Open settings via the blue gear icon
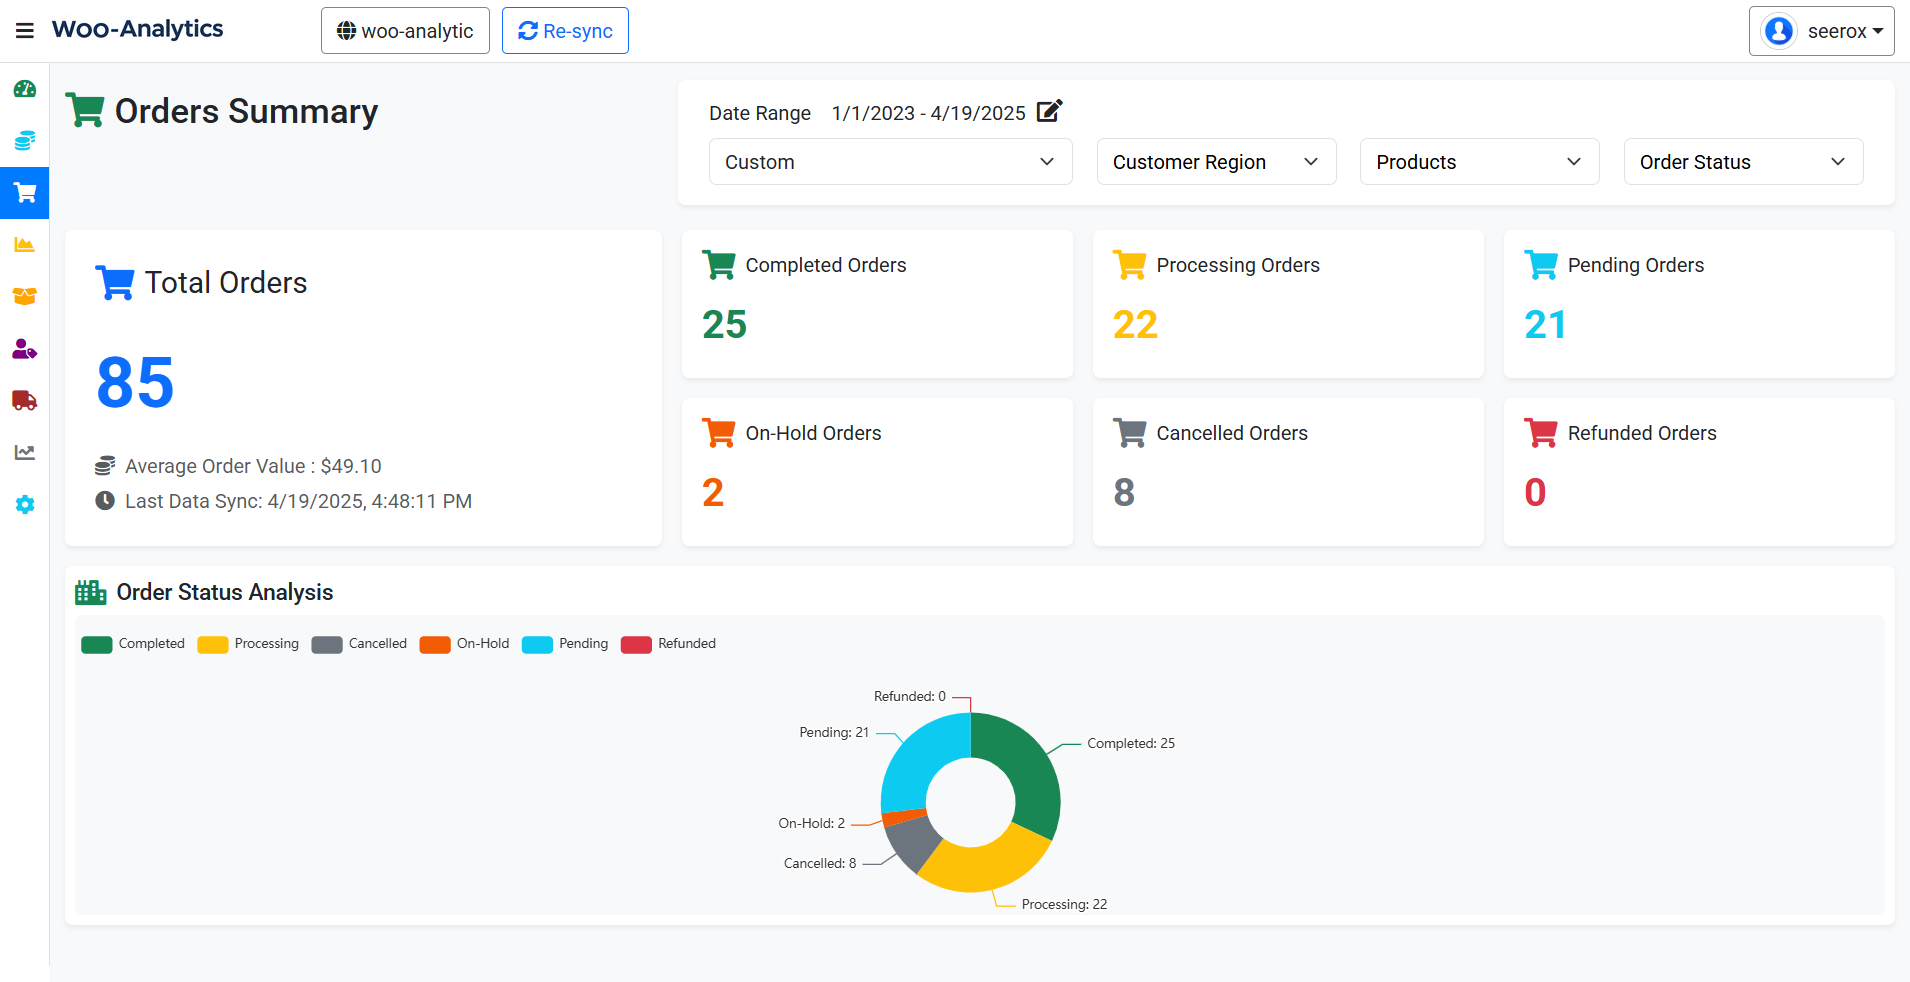 25,505
